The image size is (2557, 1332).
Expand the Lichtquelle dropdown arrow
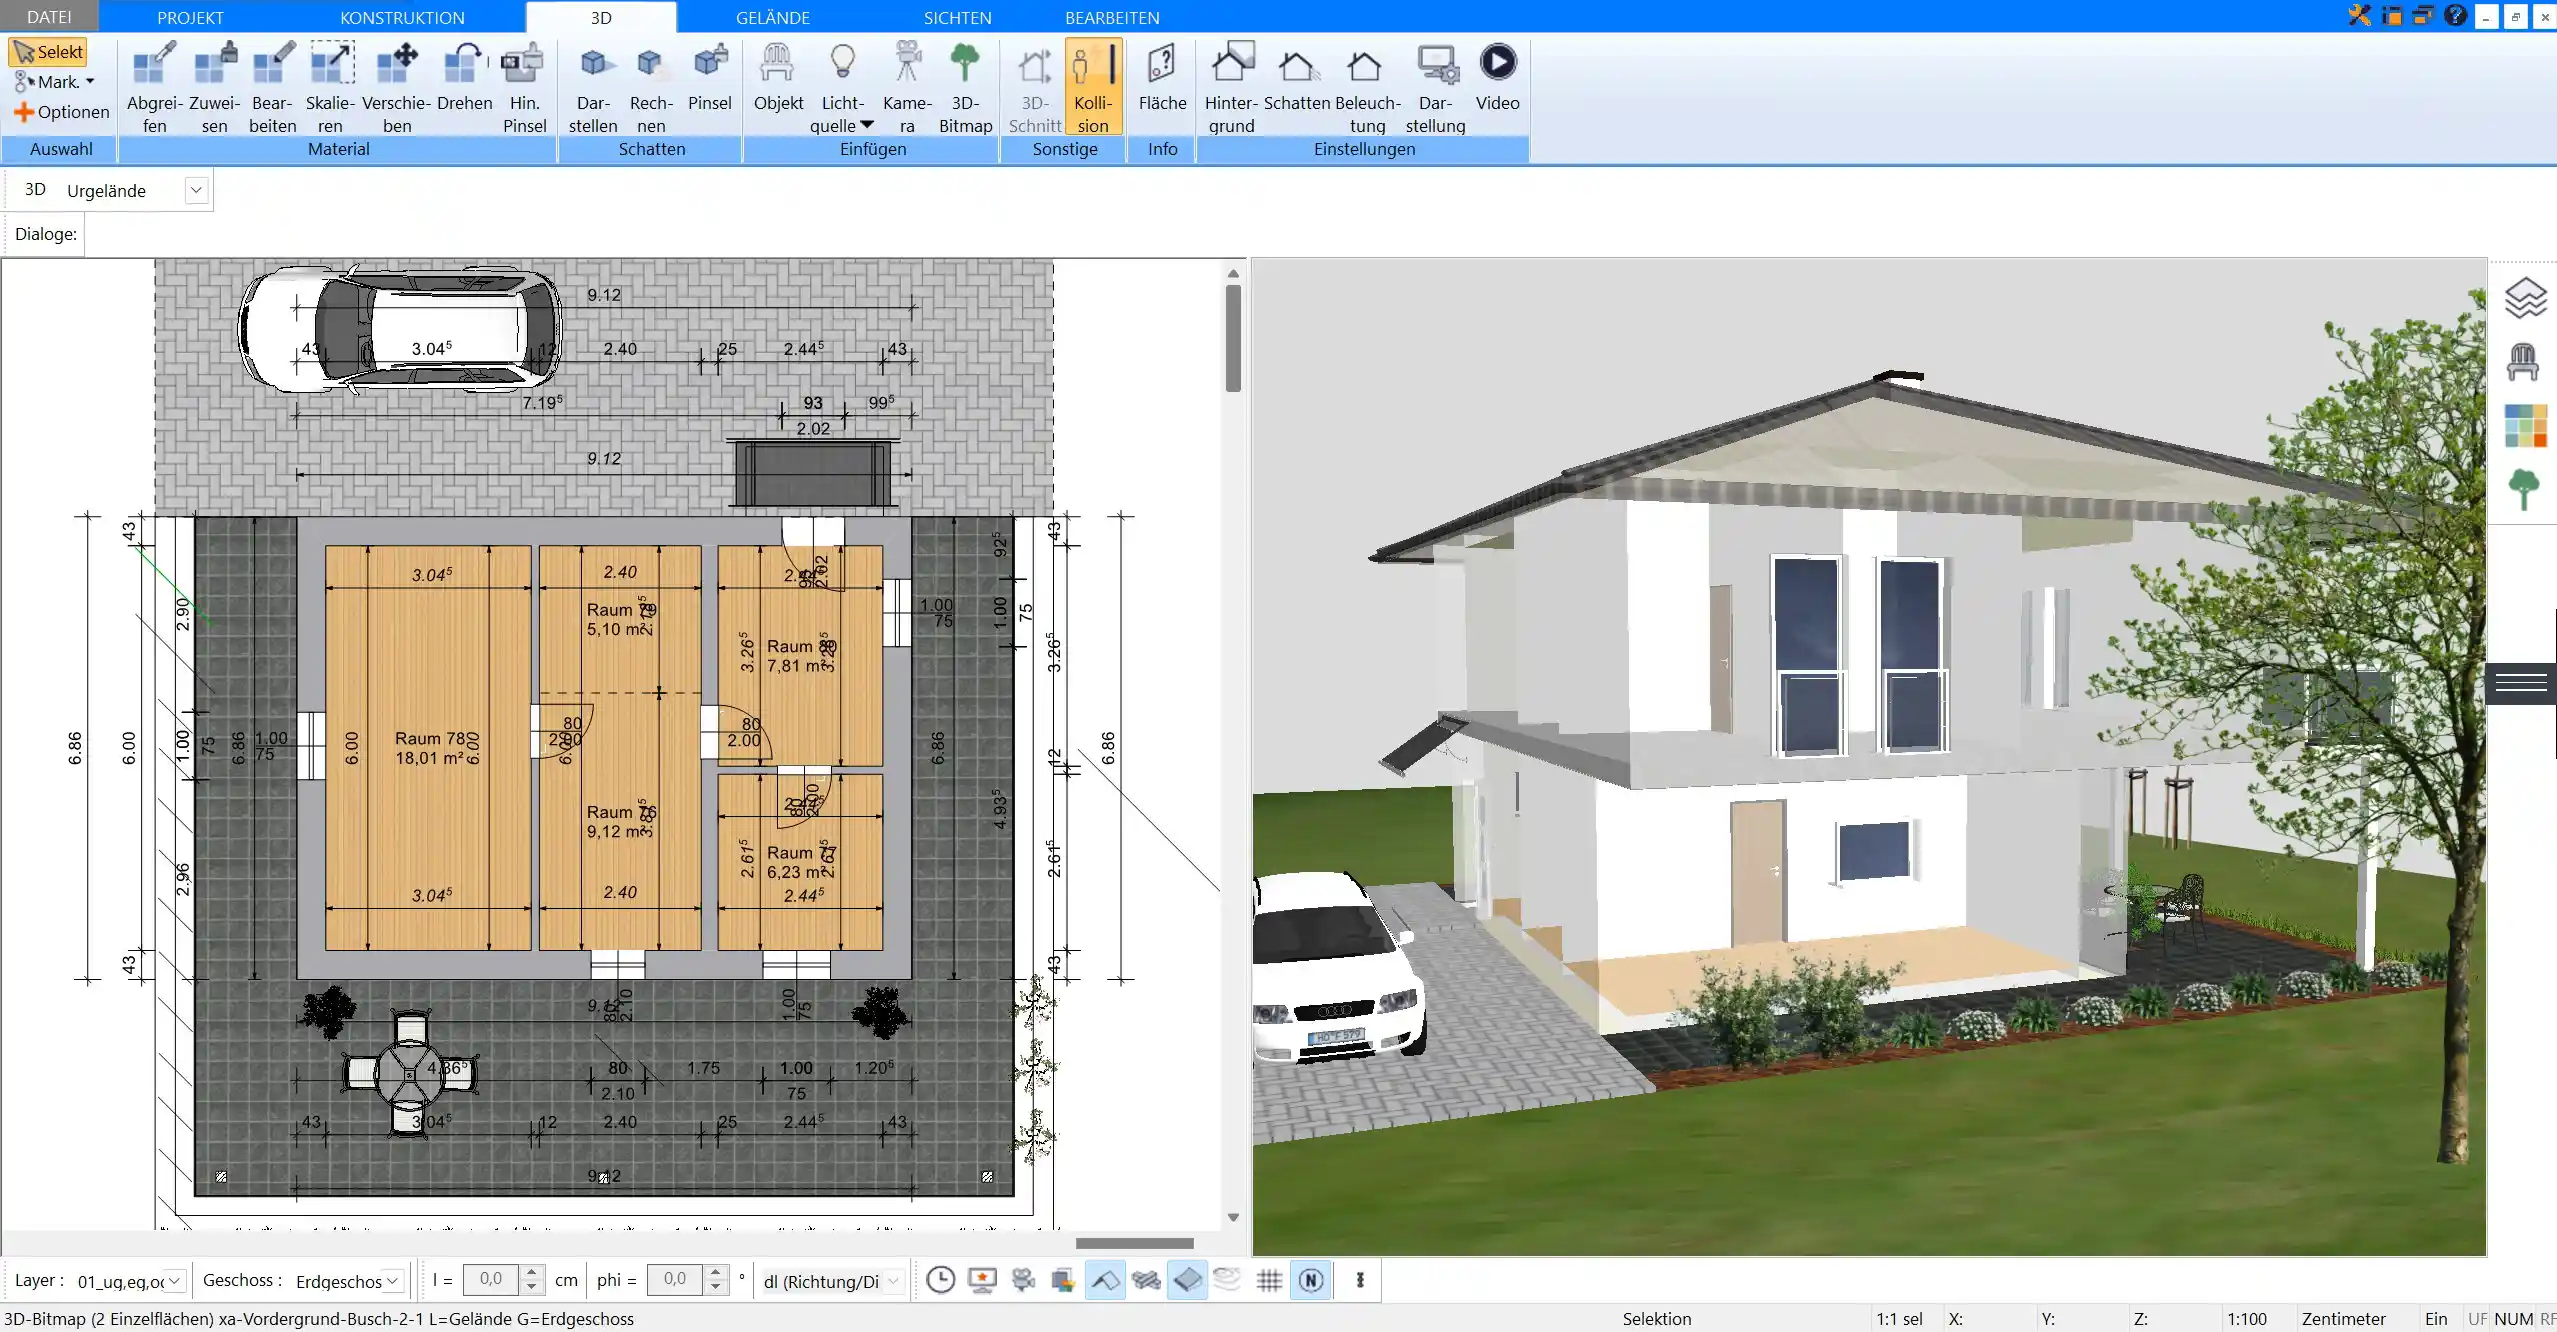(x=867, y=125)
